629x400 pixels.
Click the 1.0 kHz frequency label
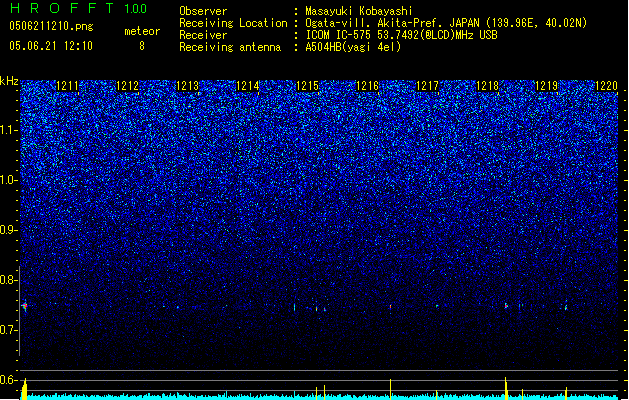point(8,180)
